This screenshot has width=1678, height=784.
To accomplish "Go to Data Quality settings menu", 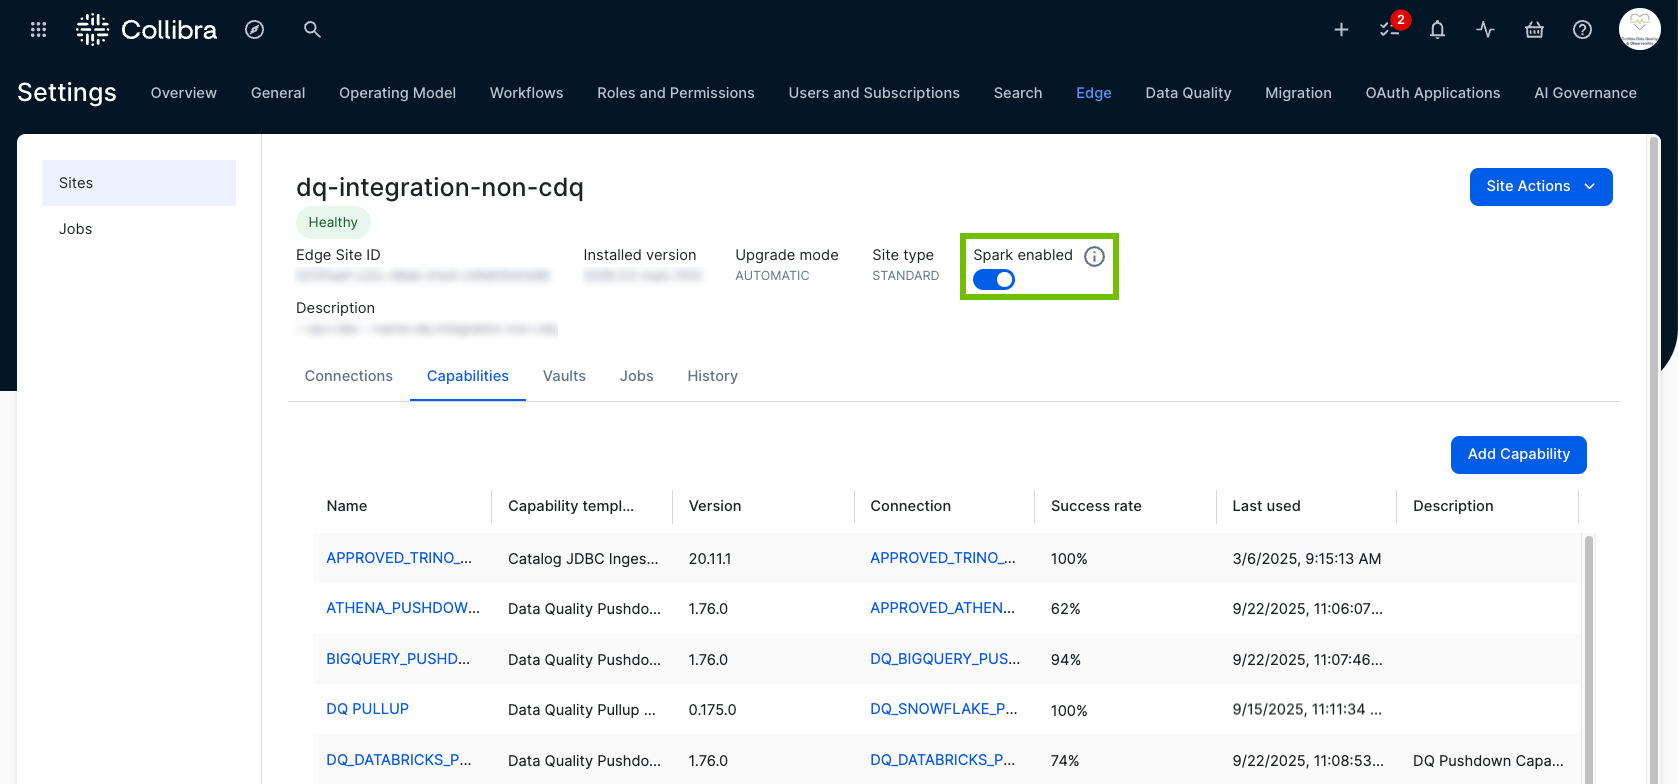I will [x=1188, y=93].
